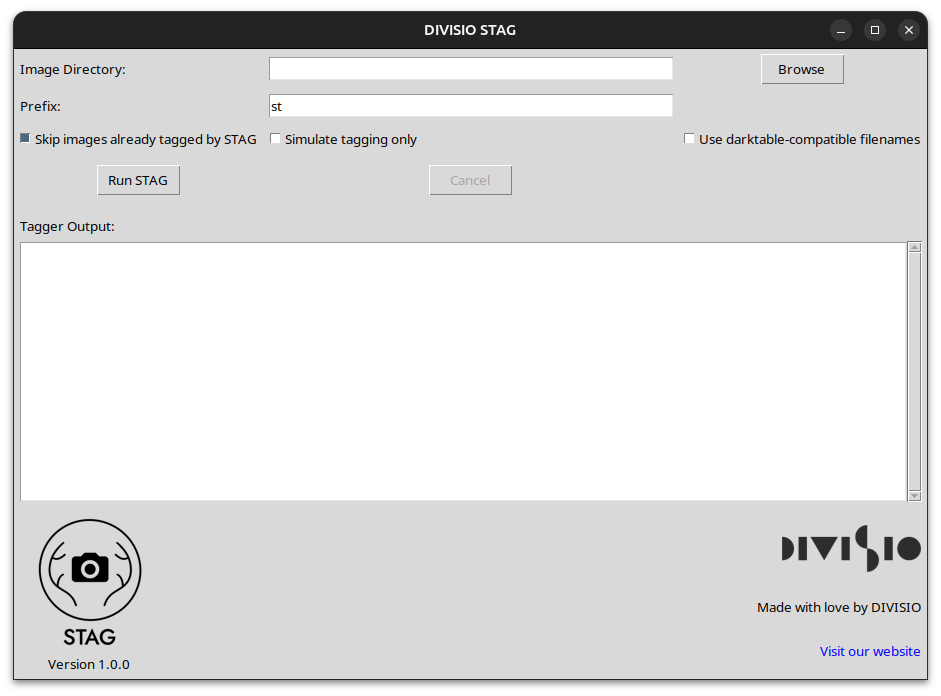
Task: Click the Made with love by DIVISIO text
Action: click(839, 607)
